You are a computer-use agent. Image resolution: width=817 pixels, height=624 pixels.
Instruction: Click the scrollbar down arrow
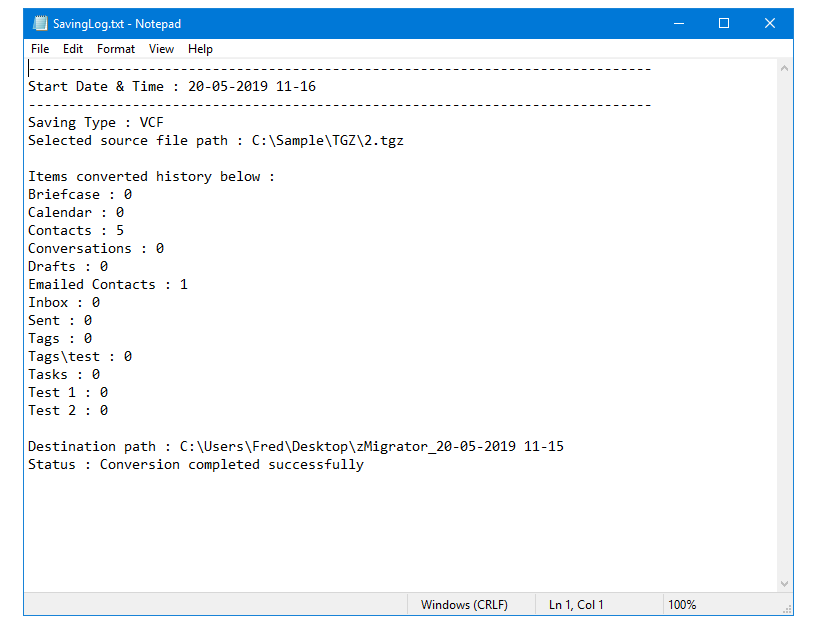tap(784, 583)
